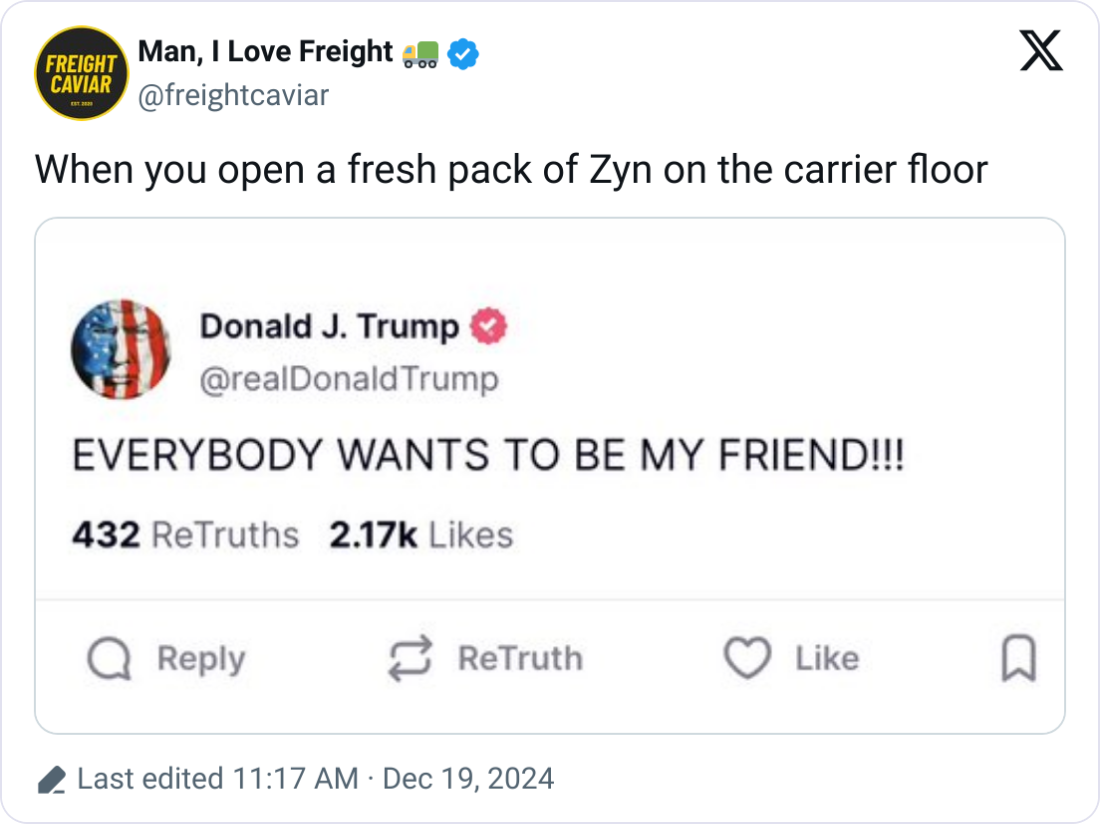Click the blue verified badge

click(462, 54)
